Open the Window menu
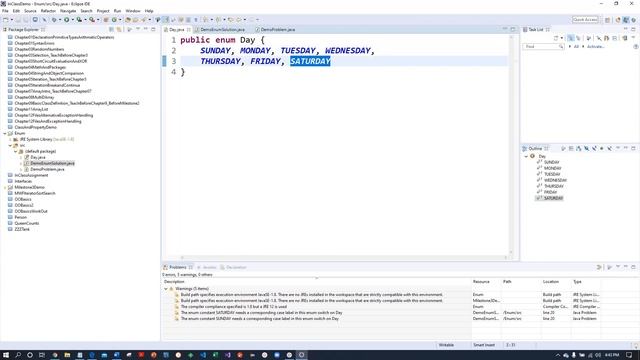The width and height of the screenshot is (640, 360). tap(133, 11)
